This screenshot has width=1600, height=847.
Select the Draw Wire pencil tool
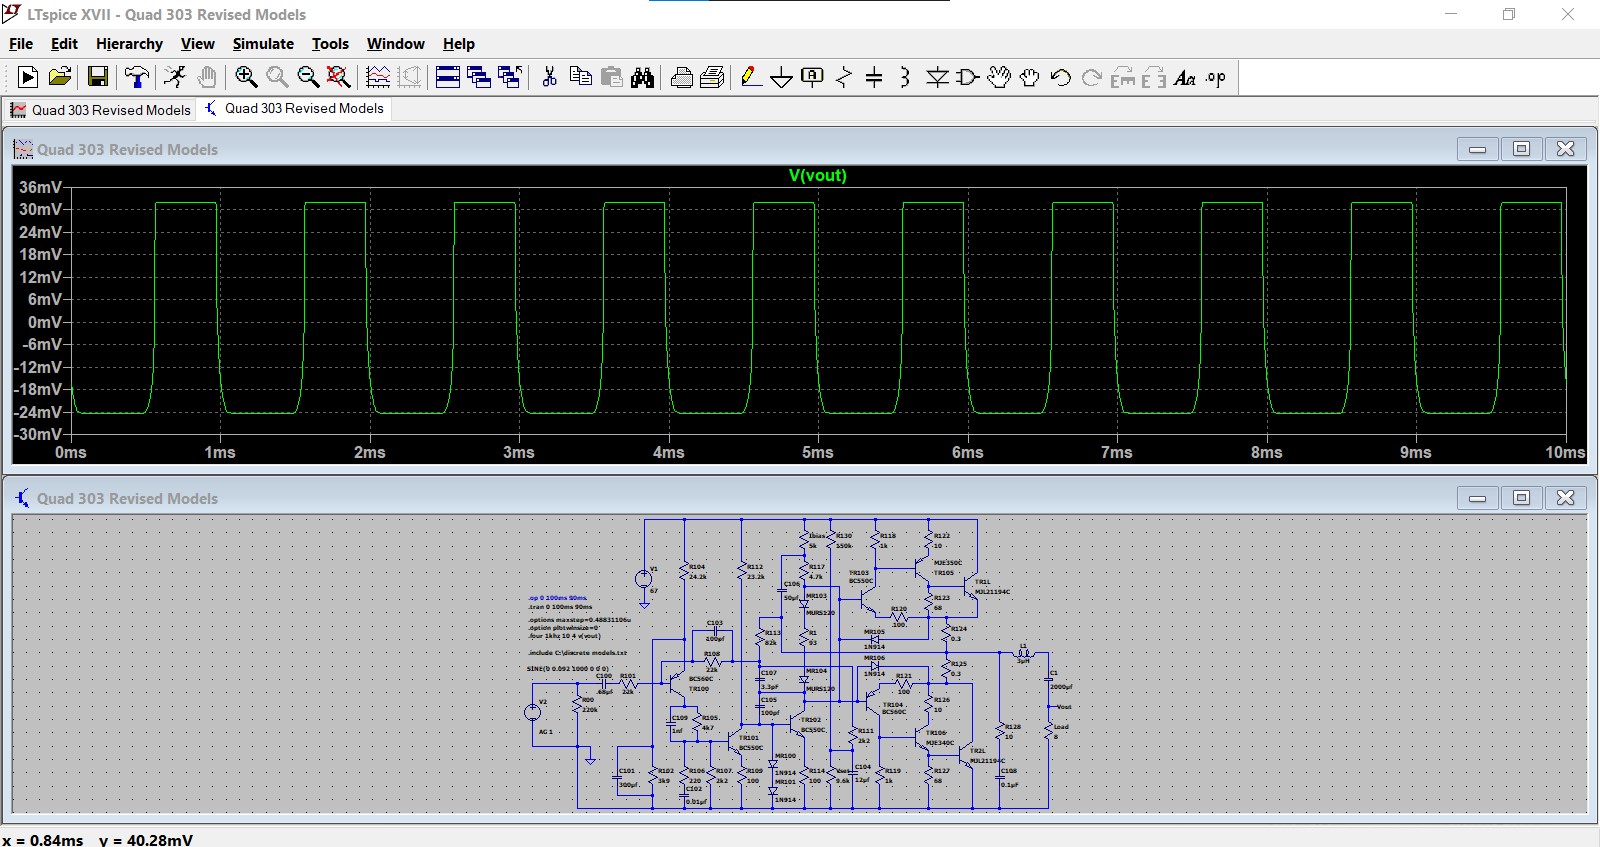pyautogui.click(x=751, y=77)
